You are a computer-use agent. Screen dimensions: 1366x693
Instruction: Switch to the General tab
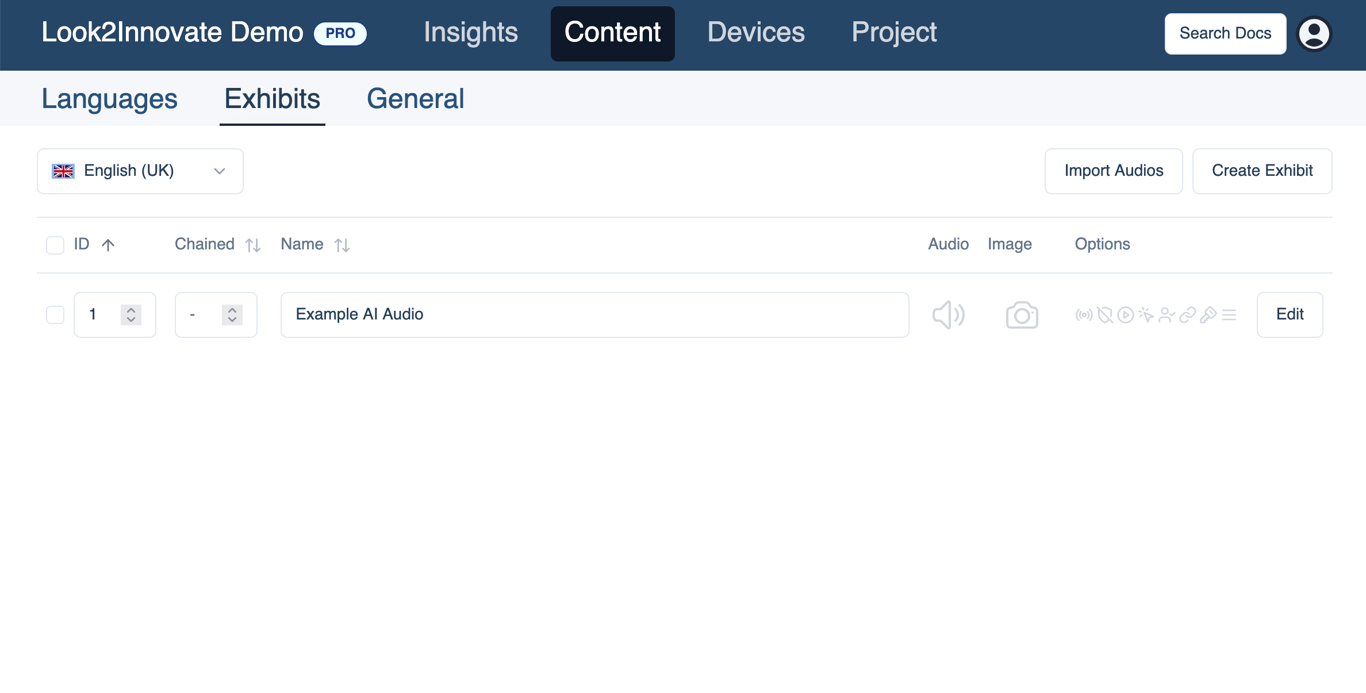click(x=415, y=99)
